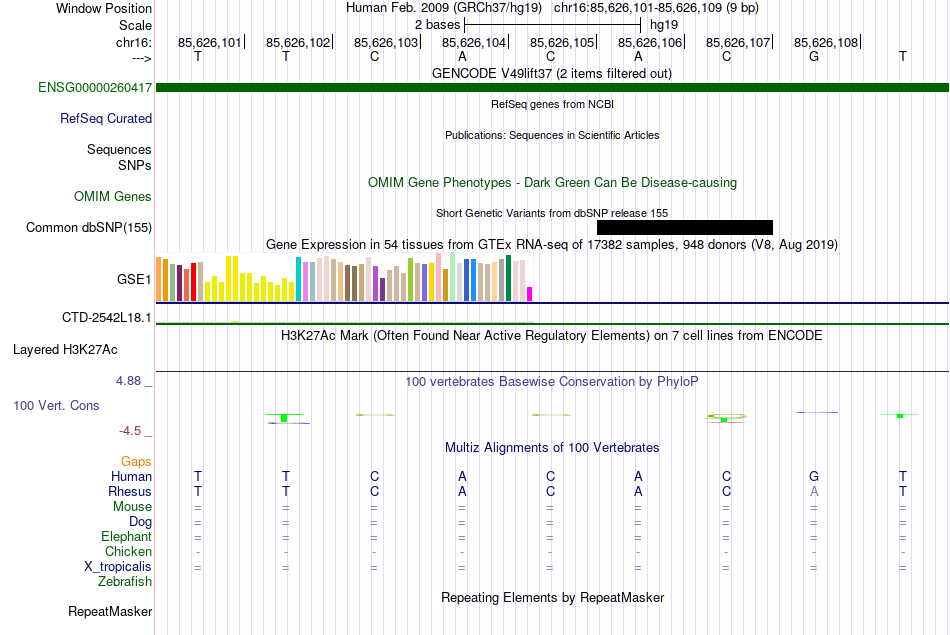
Task: Click the 100 Vert. Cons label
Action: (56, 406)
